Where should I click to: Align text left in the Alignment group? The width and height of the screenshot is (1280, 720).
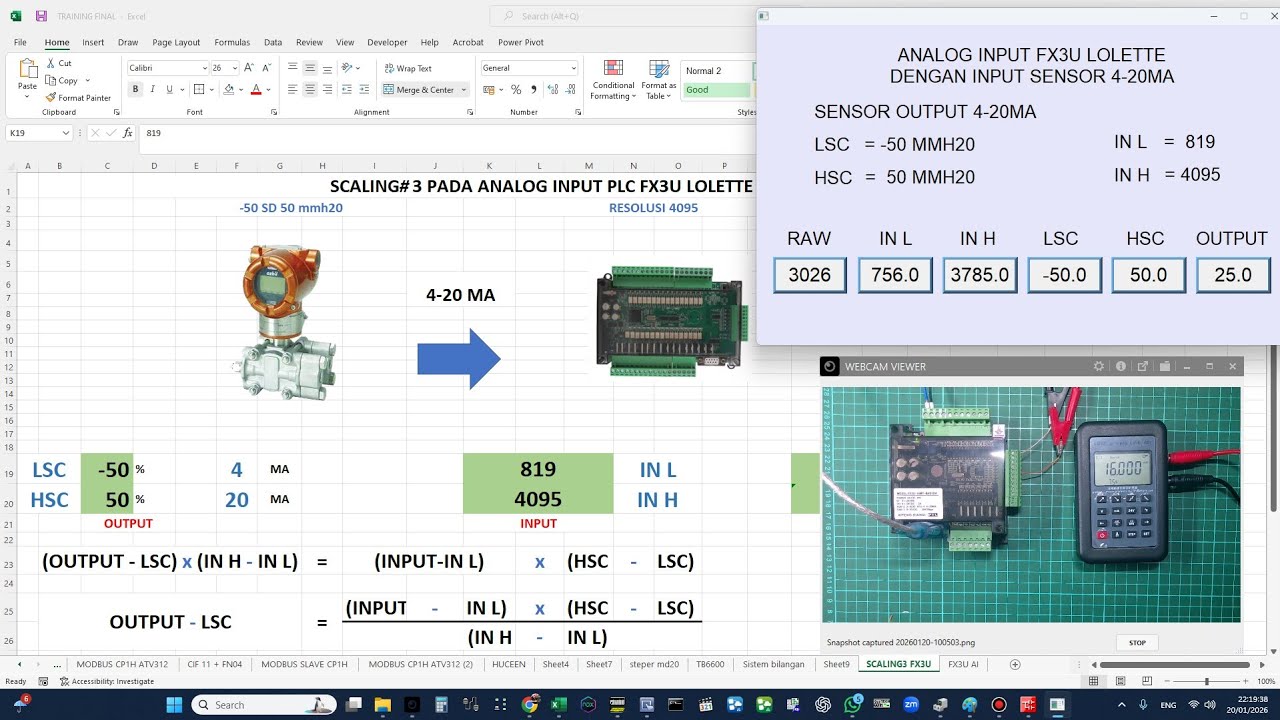point(293,89)
